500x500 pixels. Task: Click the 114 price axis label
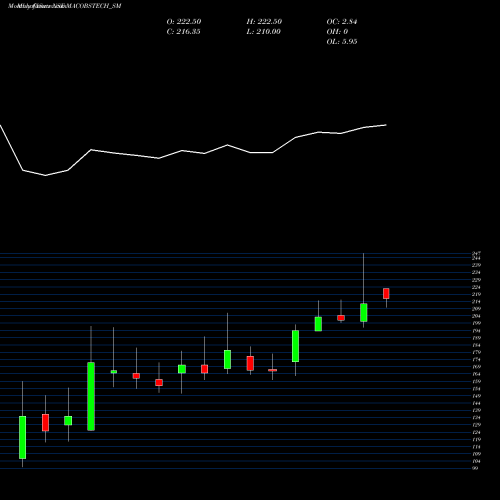476,447
